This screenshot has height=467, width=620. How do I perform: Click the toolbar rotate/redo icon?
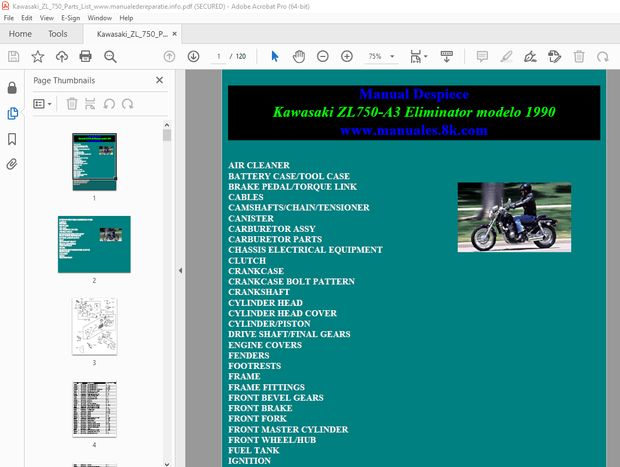click(603, 57)
